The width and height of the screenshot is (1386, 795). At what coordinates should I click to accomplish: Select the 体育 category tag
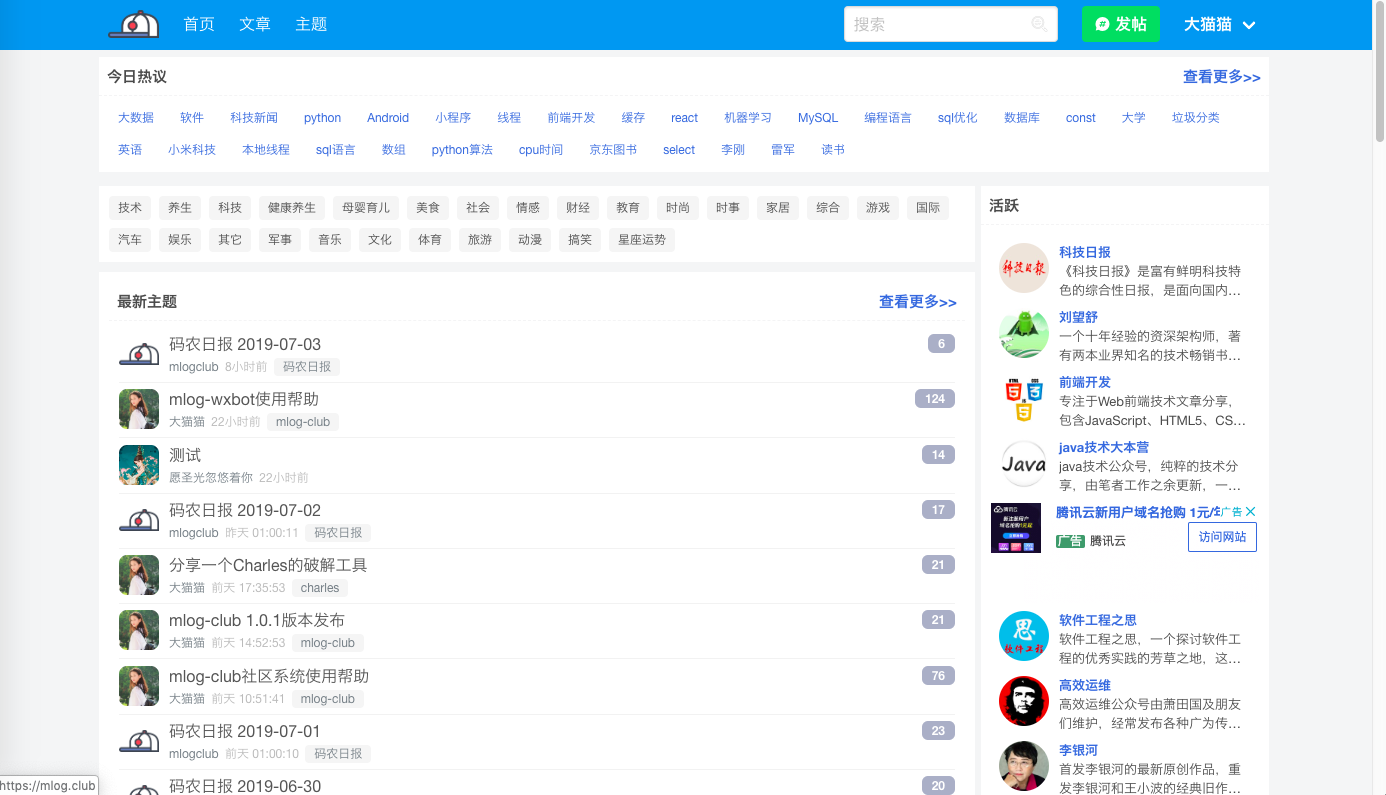[430, 239]
